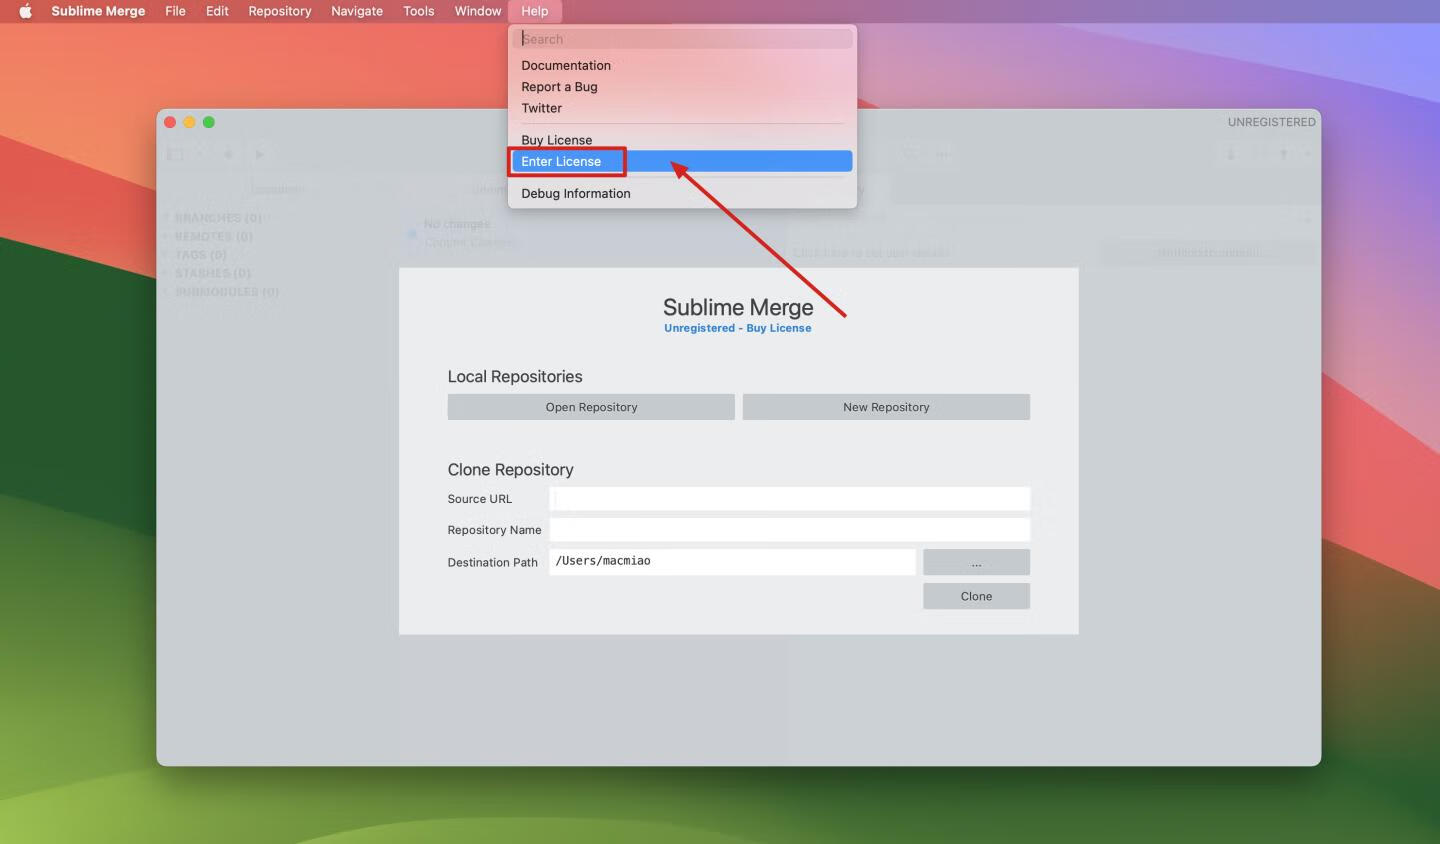Click the Clone button
This screenshot has height=844, width=1440.
(x=976, y=596)
